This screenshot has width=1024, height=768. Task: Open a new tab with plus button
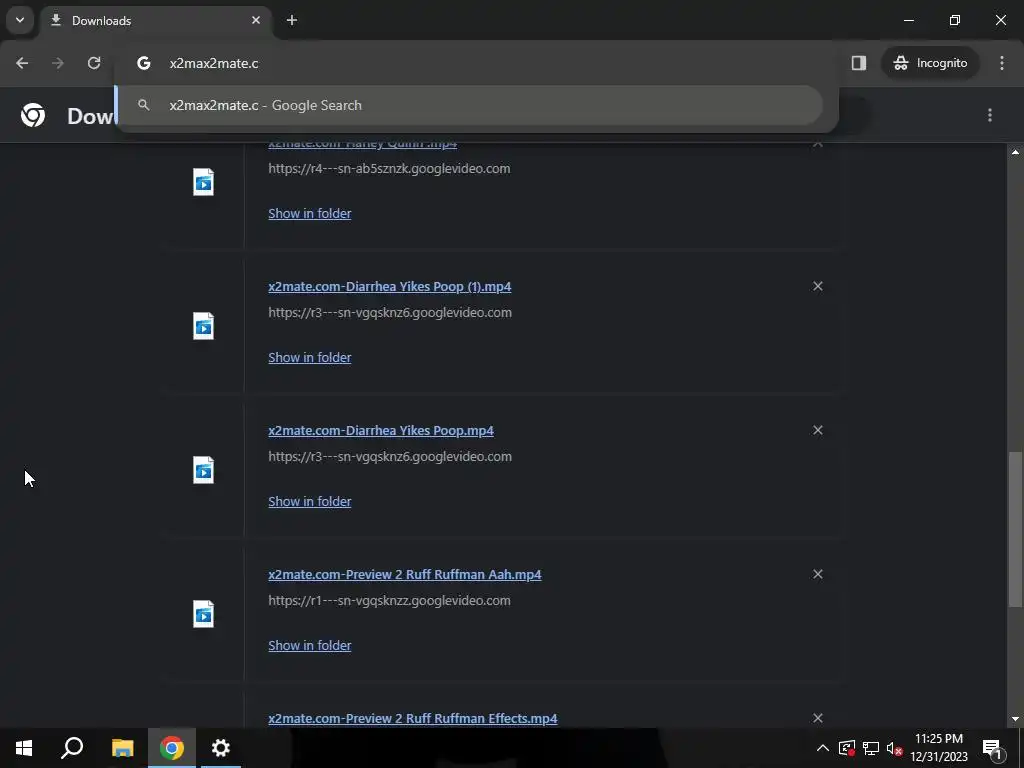292,20
